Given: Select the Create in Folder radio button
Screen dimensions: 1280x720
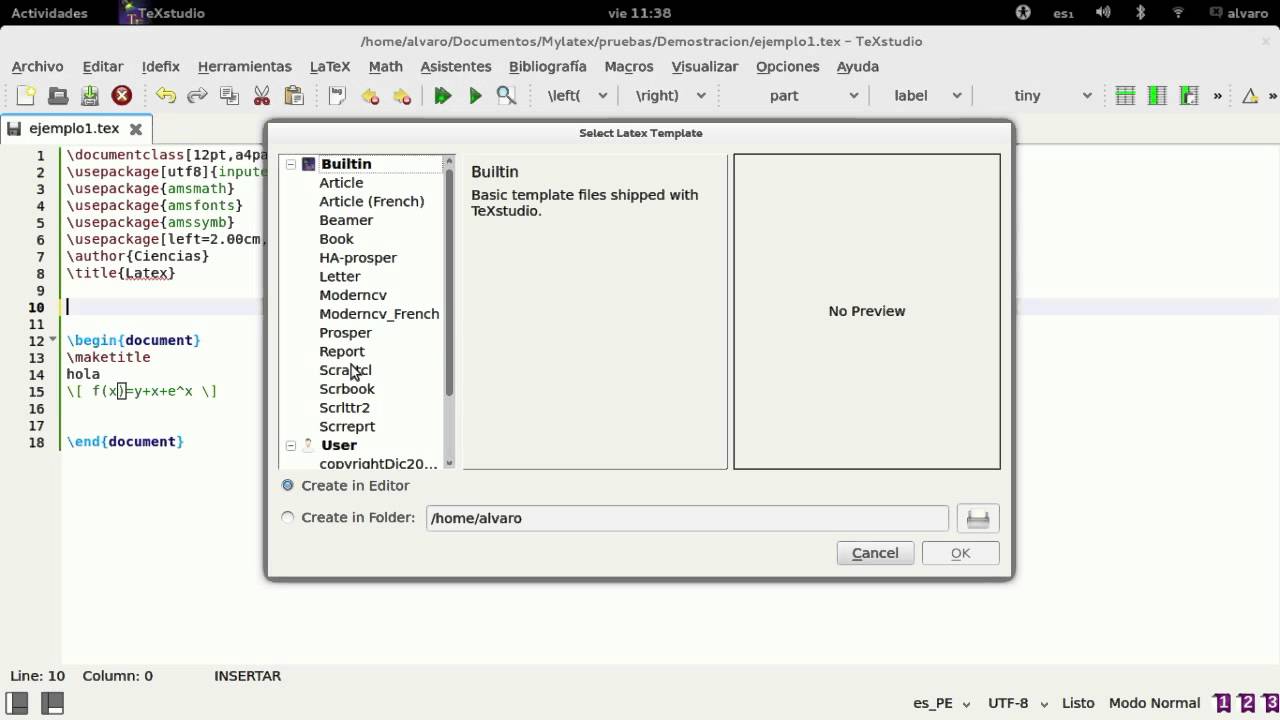Looking at the screenshot, I should click(x=288, y=518).
